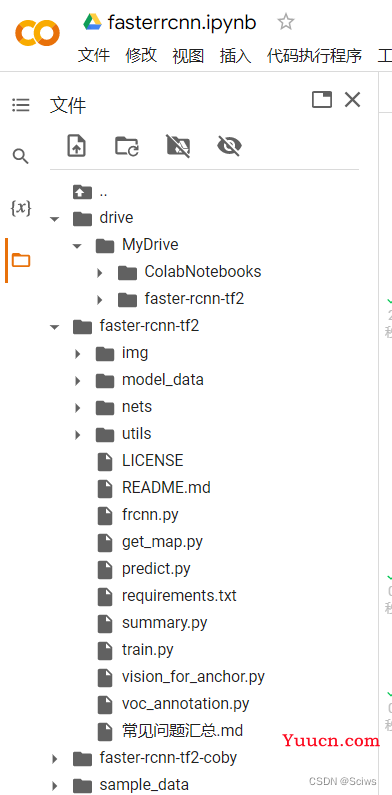Screen dimensions: 392x795
Task: Click the Colab logo icon
Action: (37, 33)
